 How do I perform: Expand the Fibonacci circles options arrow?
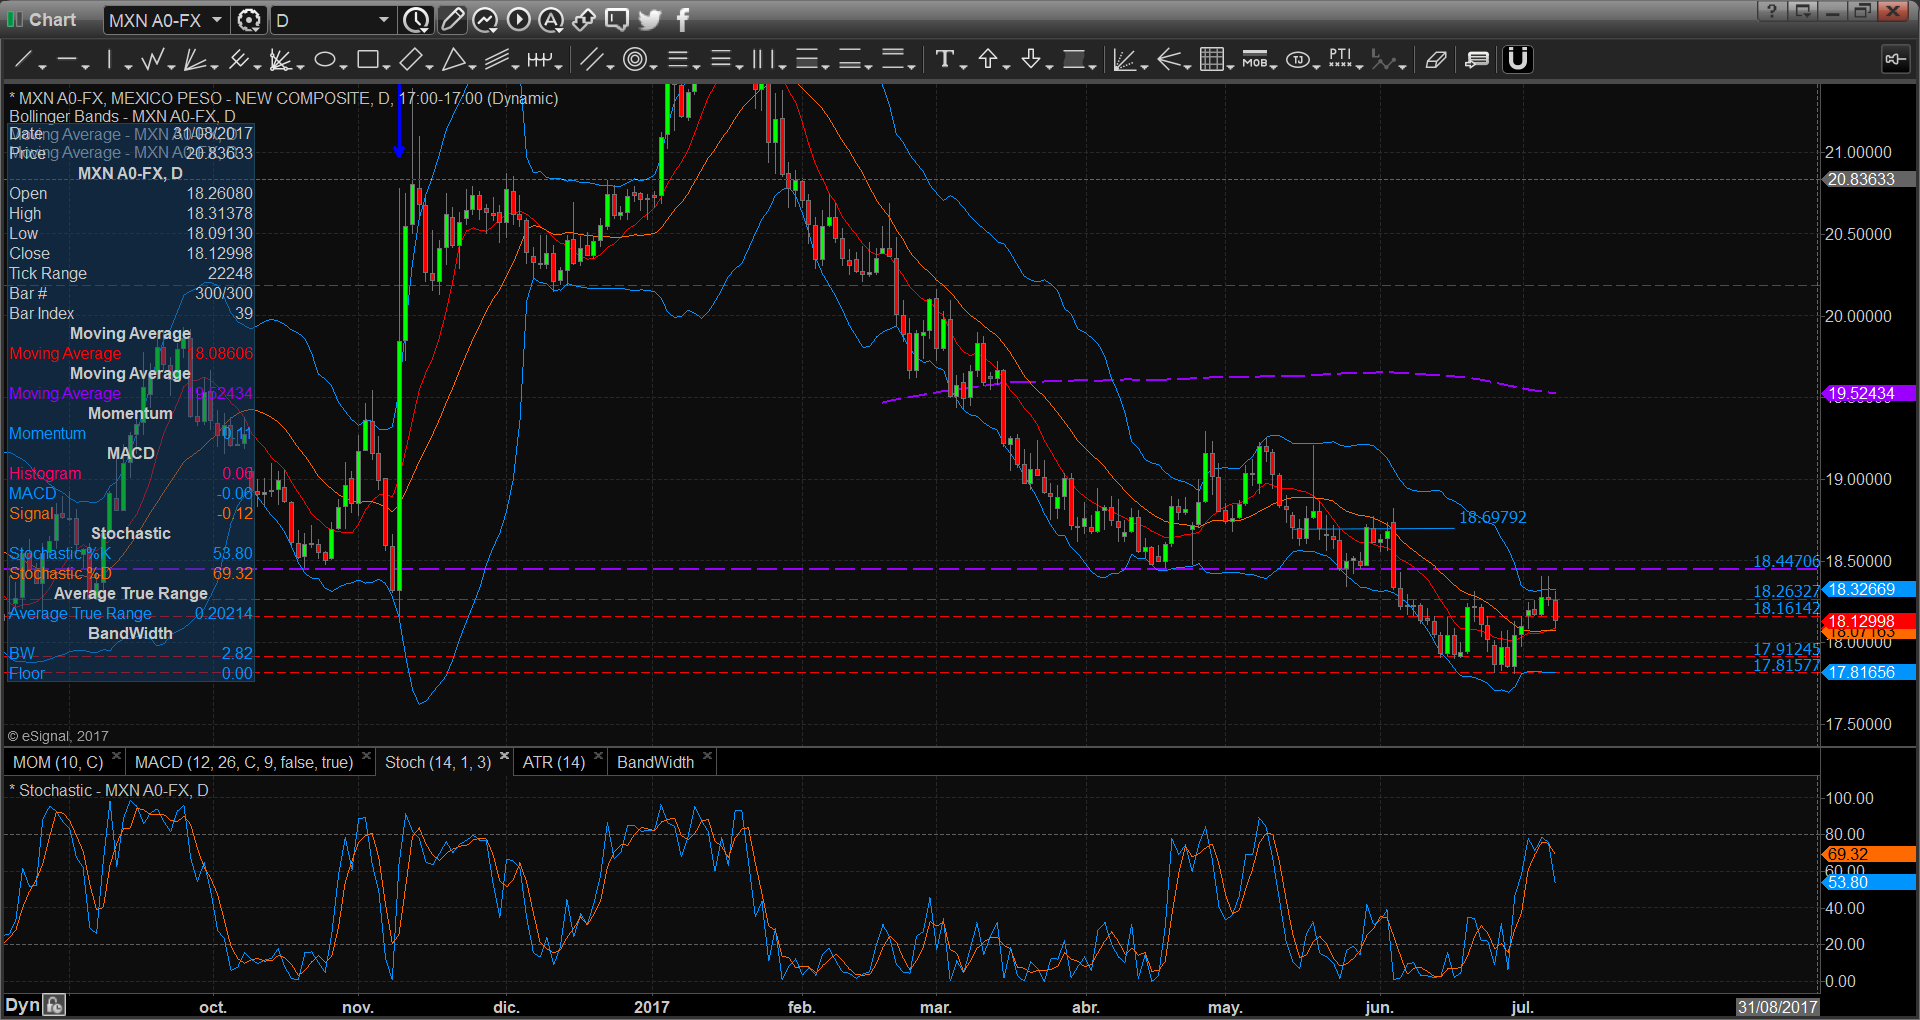[x=653, y=66]
